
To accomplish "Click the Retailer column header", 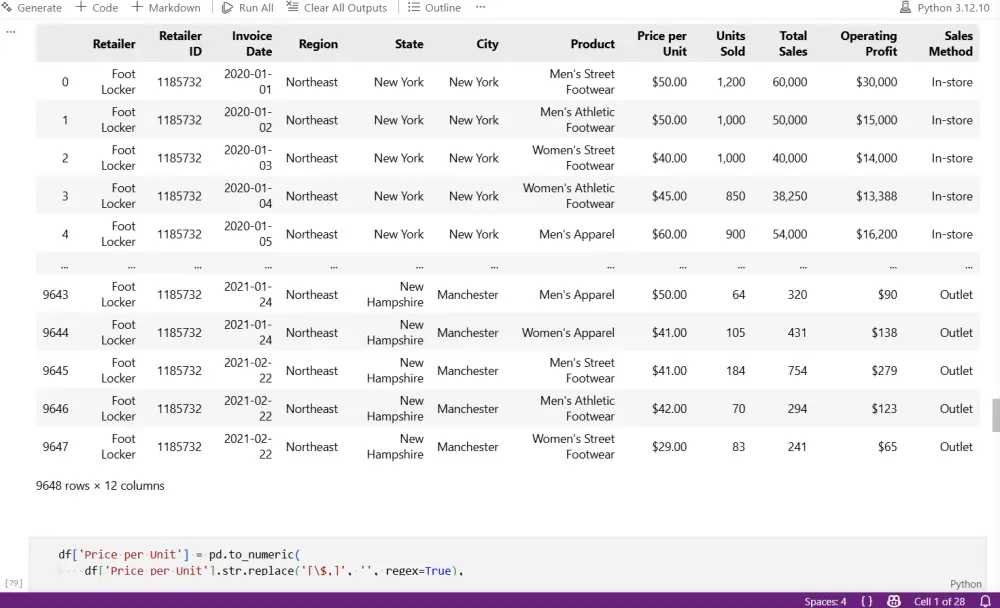I will 114,44.
